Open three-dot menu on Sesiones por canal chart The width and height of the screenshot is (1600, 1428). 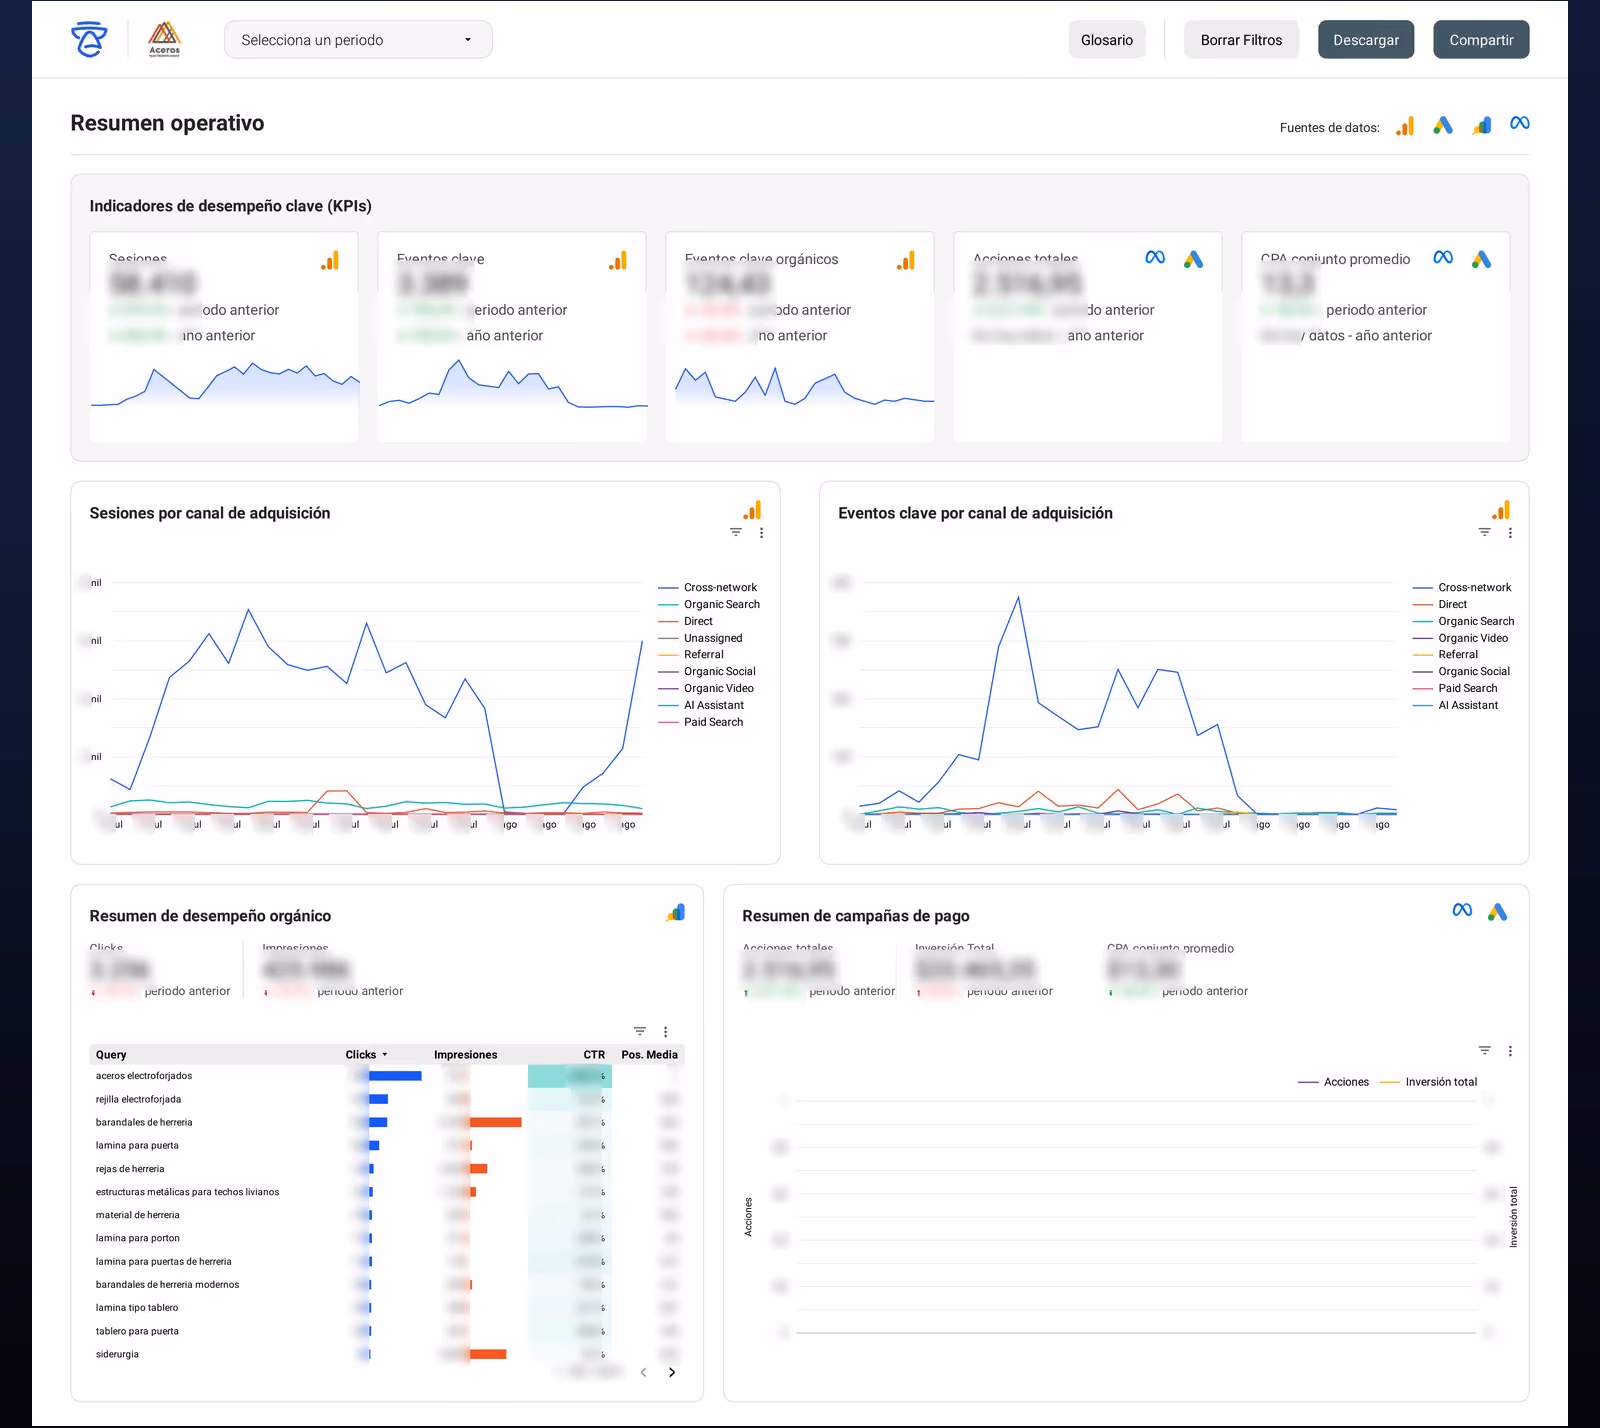[x=762, y=533]
